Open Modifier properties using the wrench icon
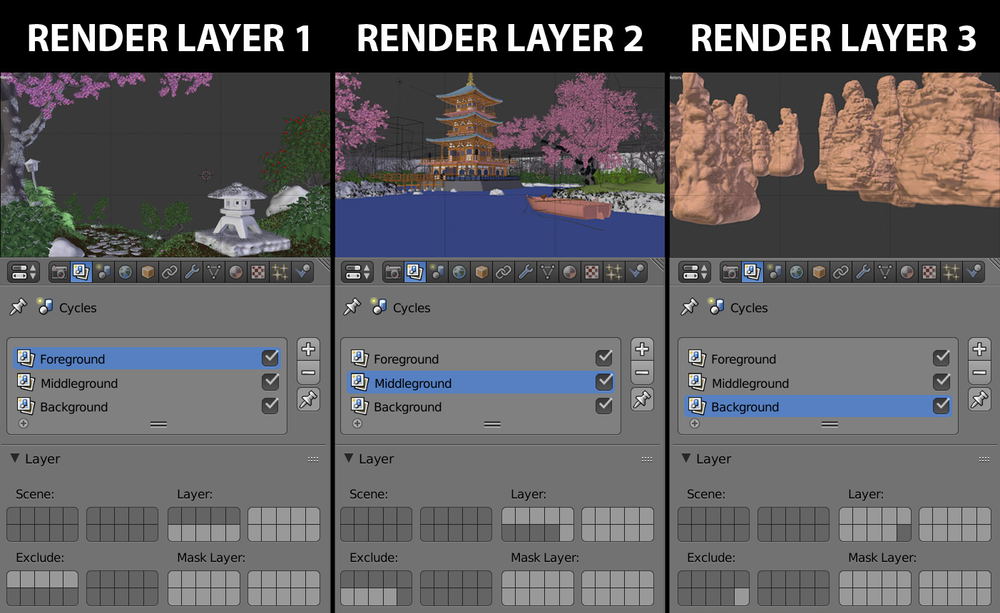 pyautogui.click(x=190, y=271)
